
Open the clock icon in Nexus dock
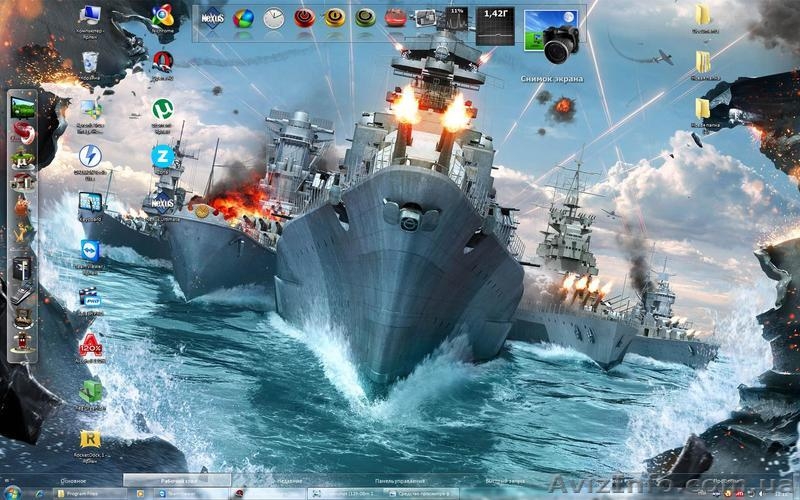[x=273, y=18]
